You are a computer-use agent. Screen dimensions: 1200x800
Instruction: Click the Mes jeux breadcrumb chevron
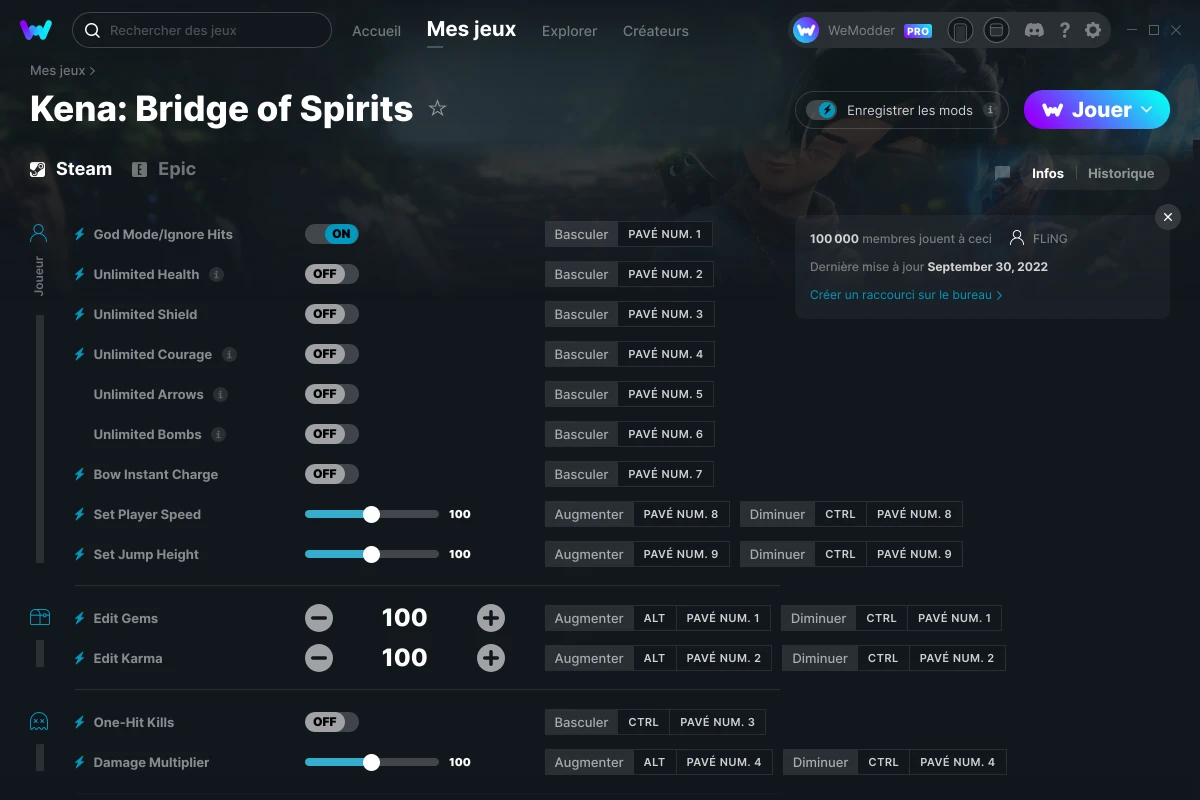pos(93,71)
